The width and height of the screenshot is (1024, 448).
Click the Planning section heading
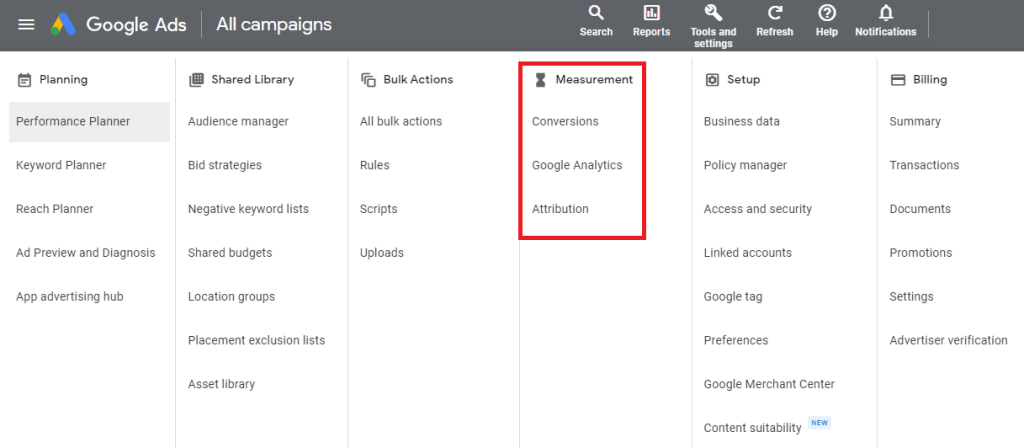pyautogui.click(x=63, y=80)
